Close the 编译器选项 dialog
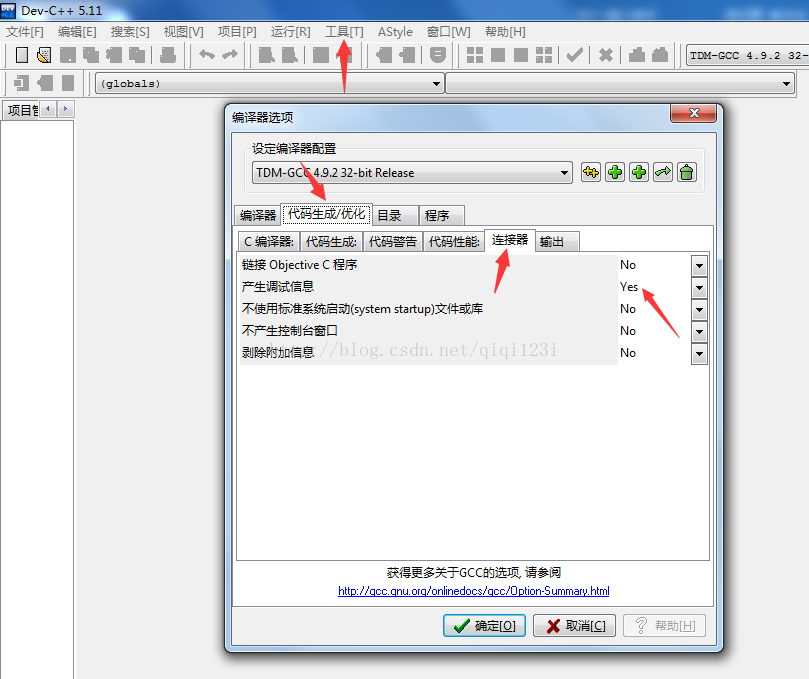This screenshot has width=809, height=679. coord(693,113)
